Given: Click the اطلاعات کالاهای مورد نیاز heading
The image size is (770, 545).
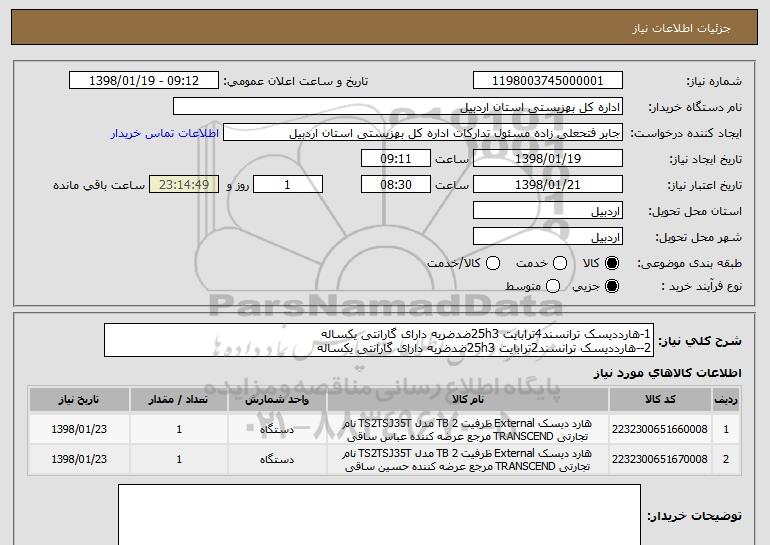Looking at the screenshot, I should 667,373.
